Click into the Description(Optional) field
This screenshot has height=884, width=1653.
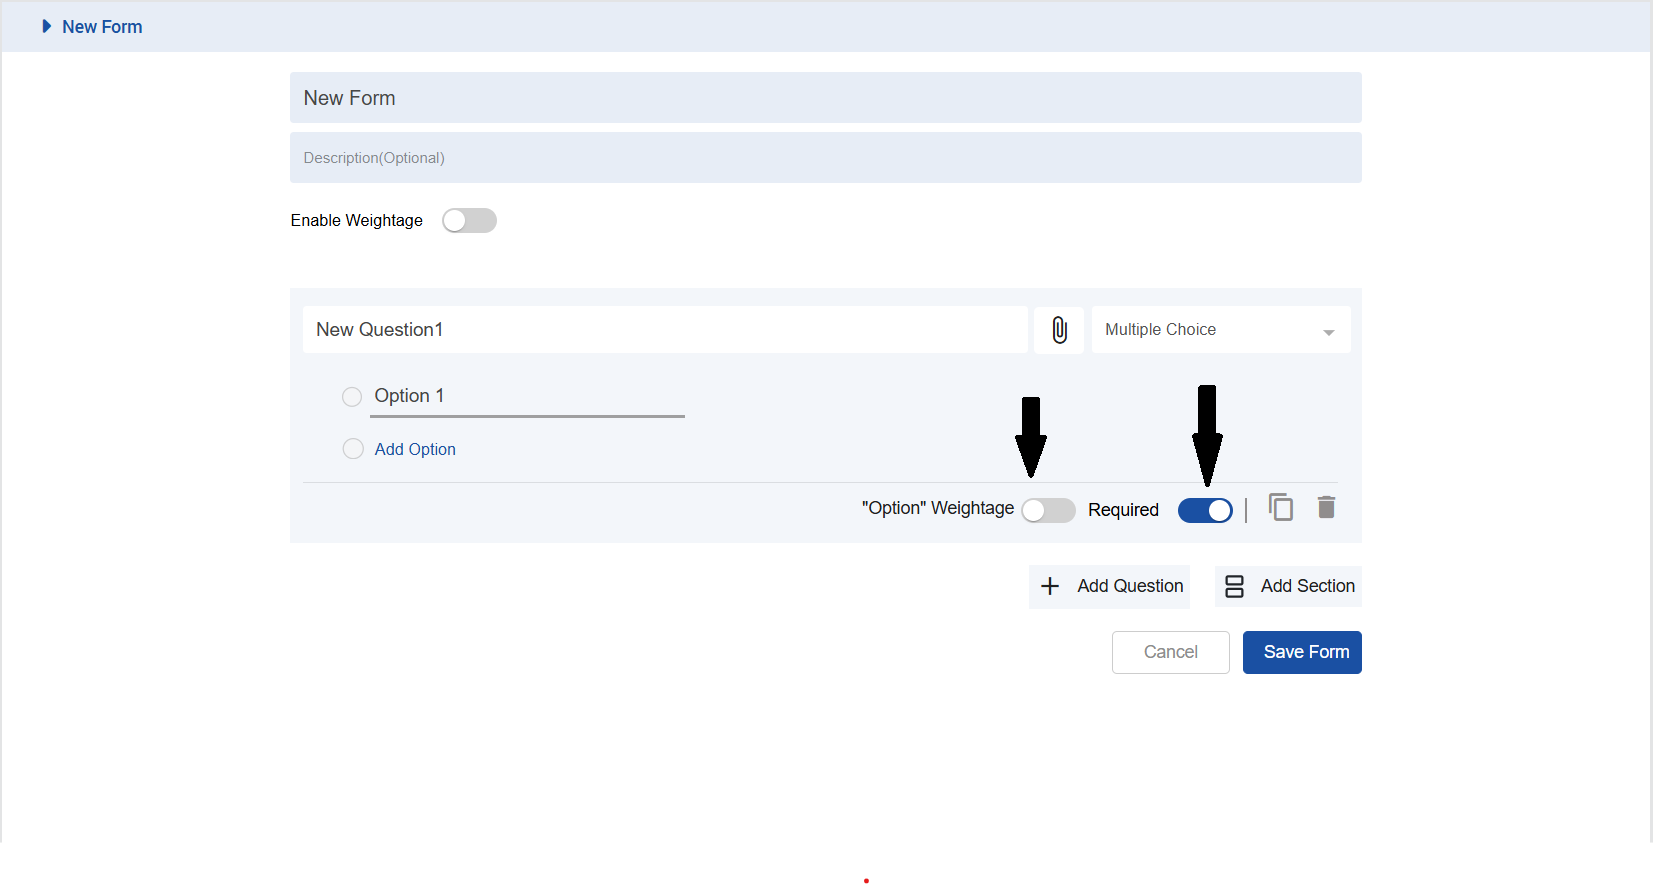click(825, 158)
